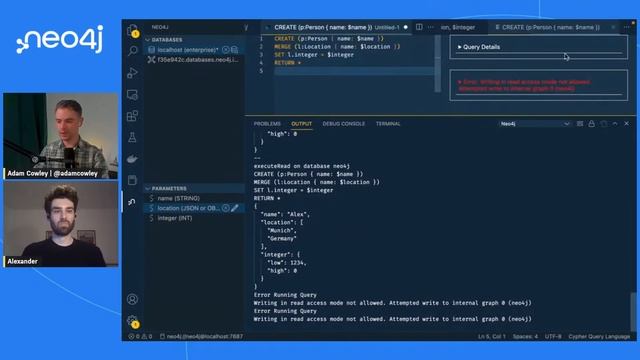This screenshot has height=360, width=640.
Task: Open the Neo4j output channel dropdown
Action: tap(535, 124)
